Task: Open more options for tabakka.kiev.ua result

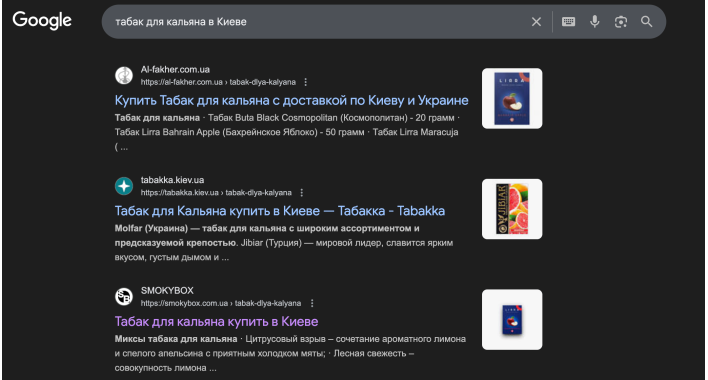Action: point(302,193)
